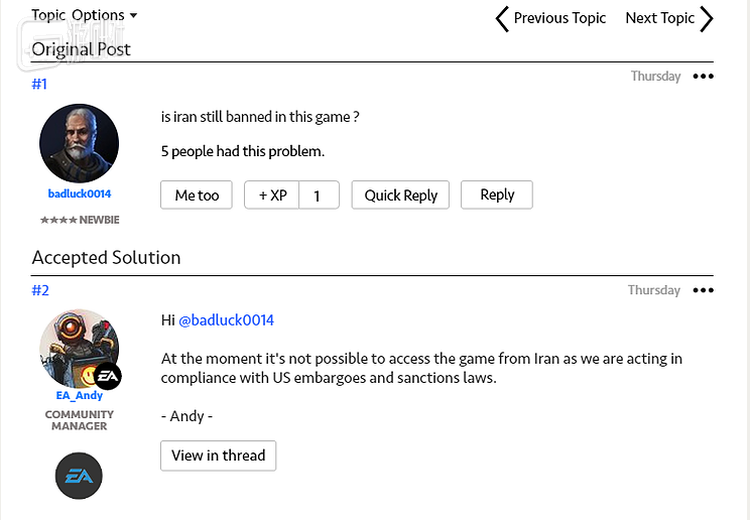This screenshot has height=520, width=750.
Task: Open three-dot menu on post #2
Action: [703, 291]
